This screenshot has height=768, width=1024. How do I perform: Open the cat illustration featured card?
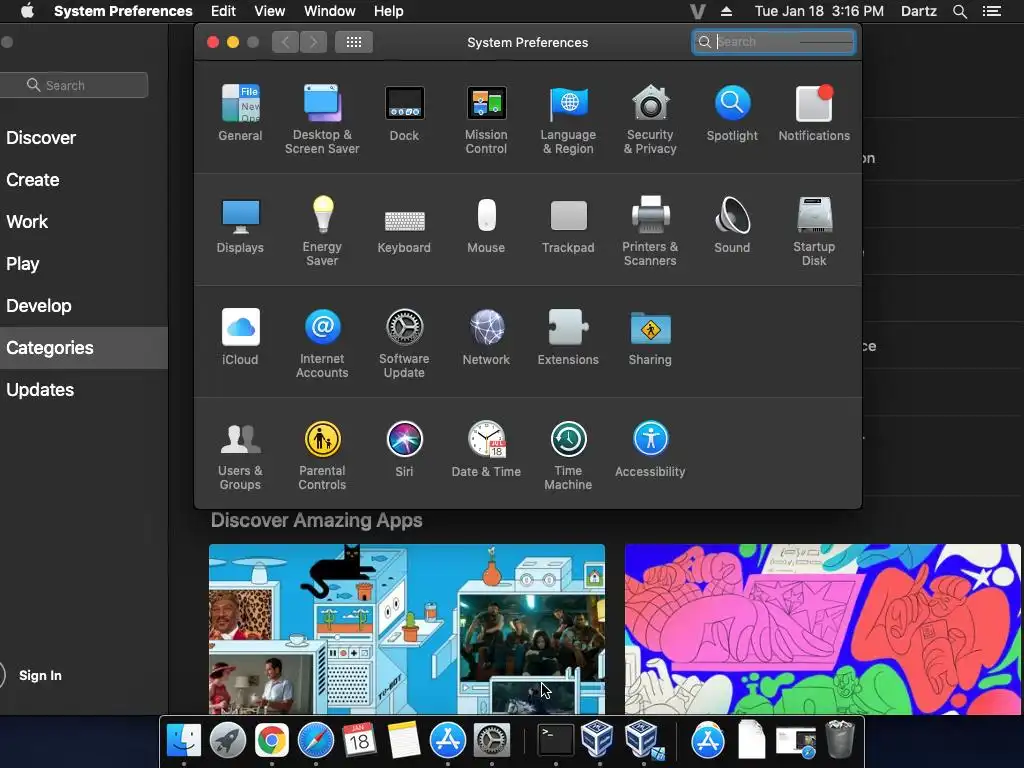(x=407, y=629)
